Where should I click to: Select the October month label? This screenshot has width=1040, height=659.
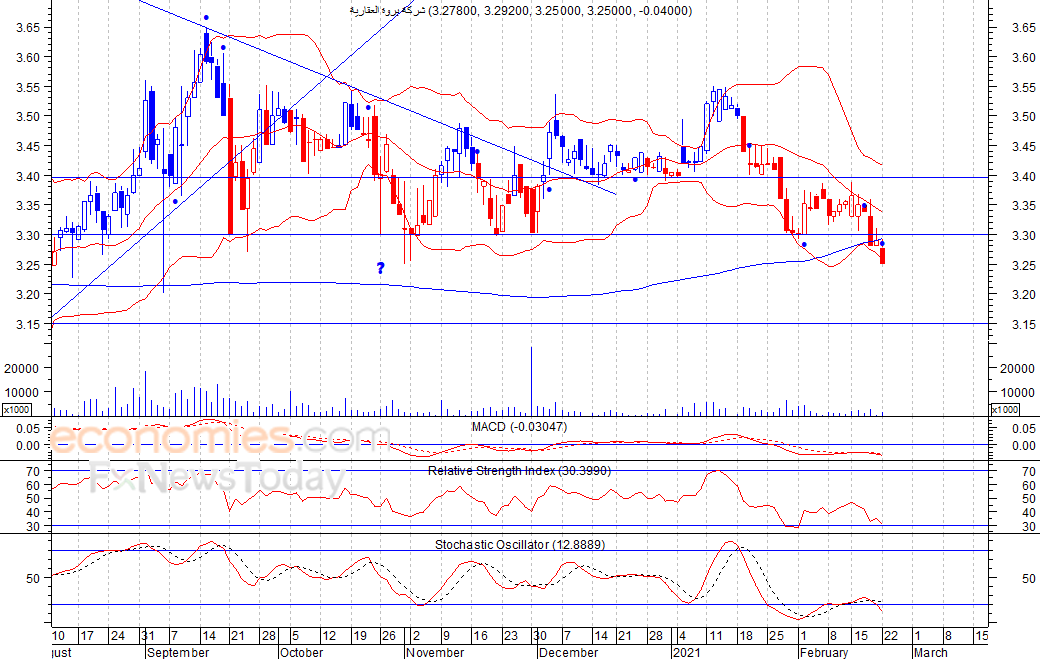click(301, 652)
